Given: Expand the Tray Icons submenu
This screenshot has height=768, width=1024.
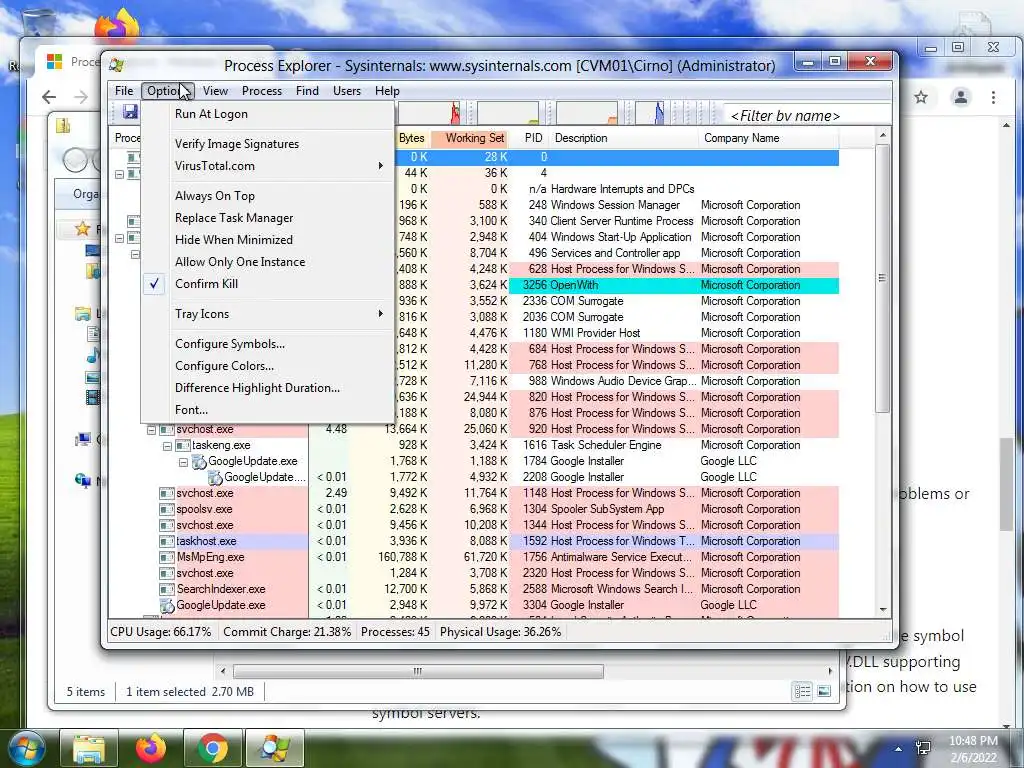Looking at the screenshot, I should [x=268, y=314].
